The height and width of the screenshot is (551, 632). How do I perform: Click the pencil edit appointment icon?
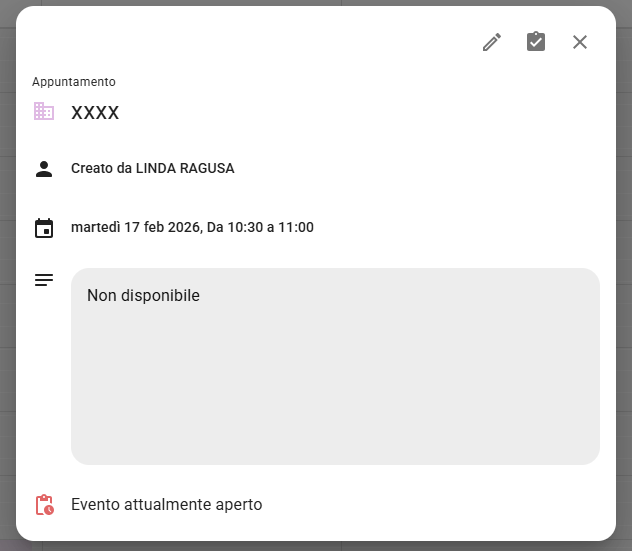point(491,42)
